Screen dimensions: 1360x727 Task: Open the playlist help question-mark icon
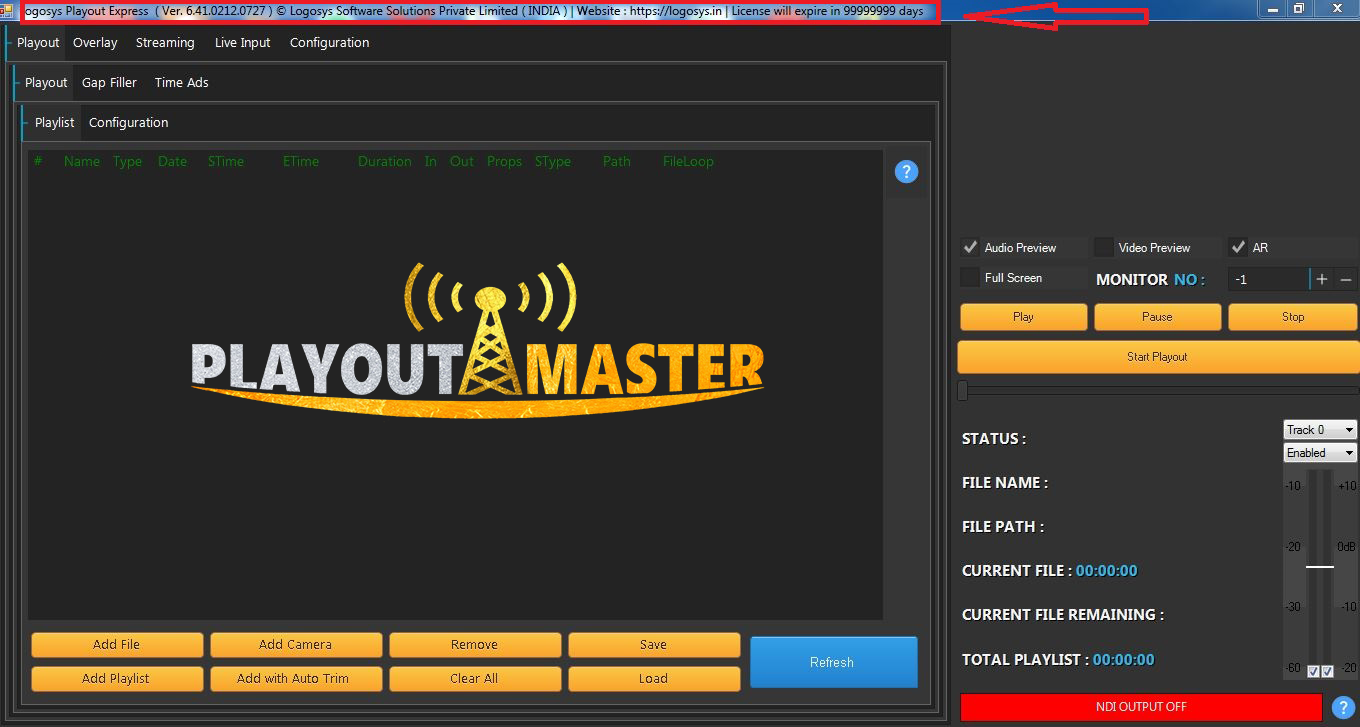(906, 172)
